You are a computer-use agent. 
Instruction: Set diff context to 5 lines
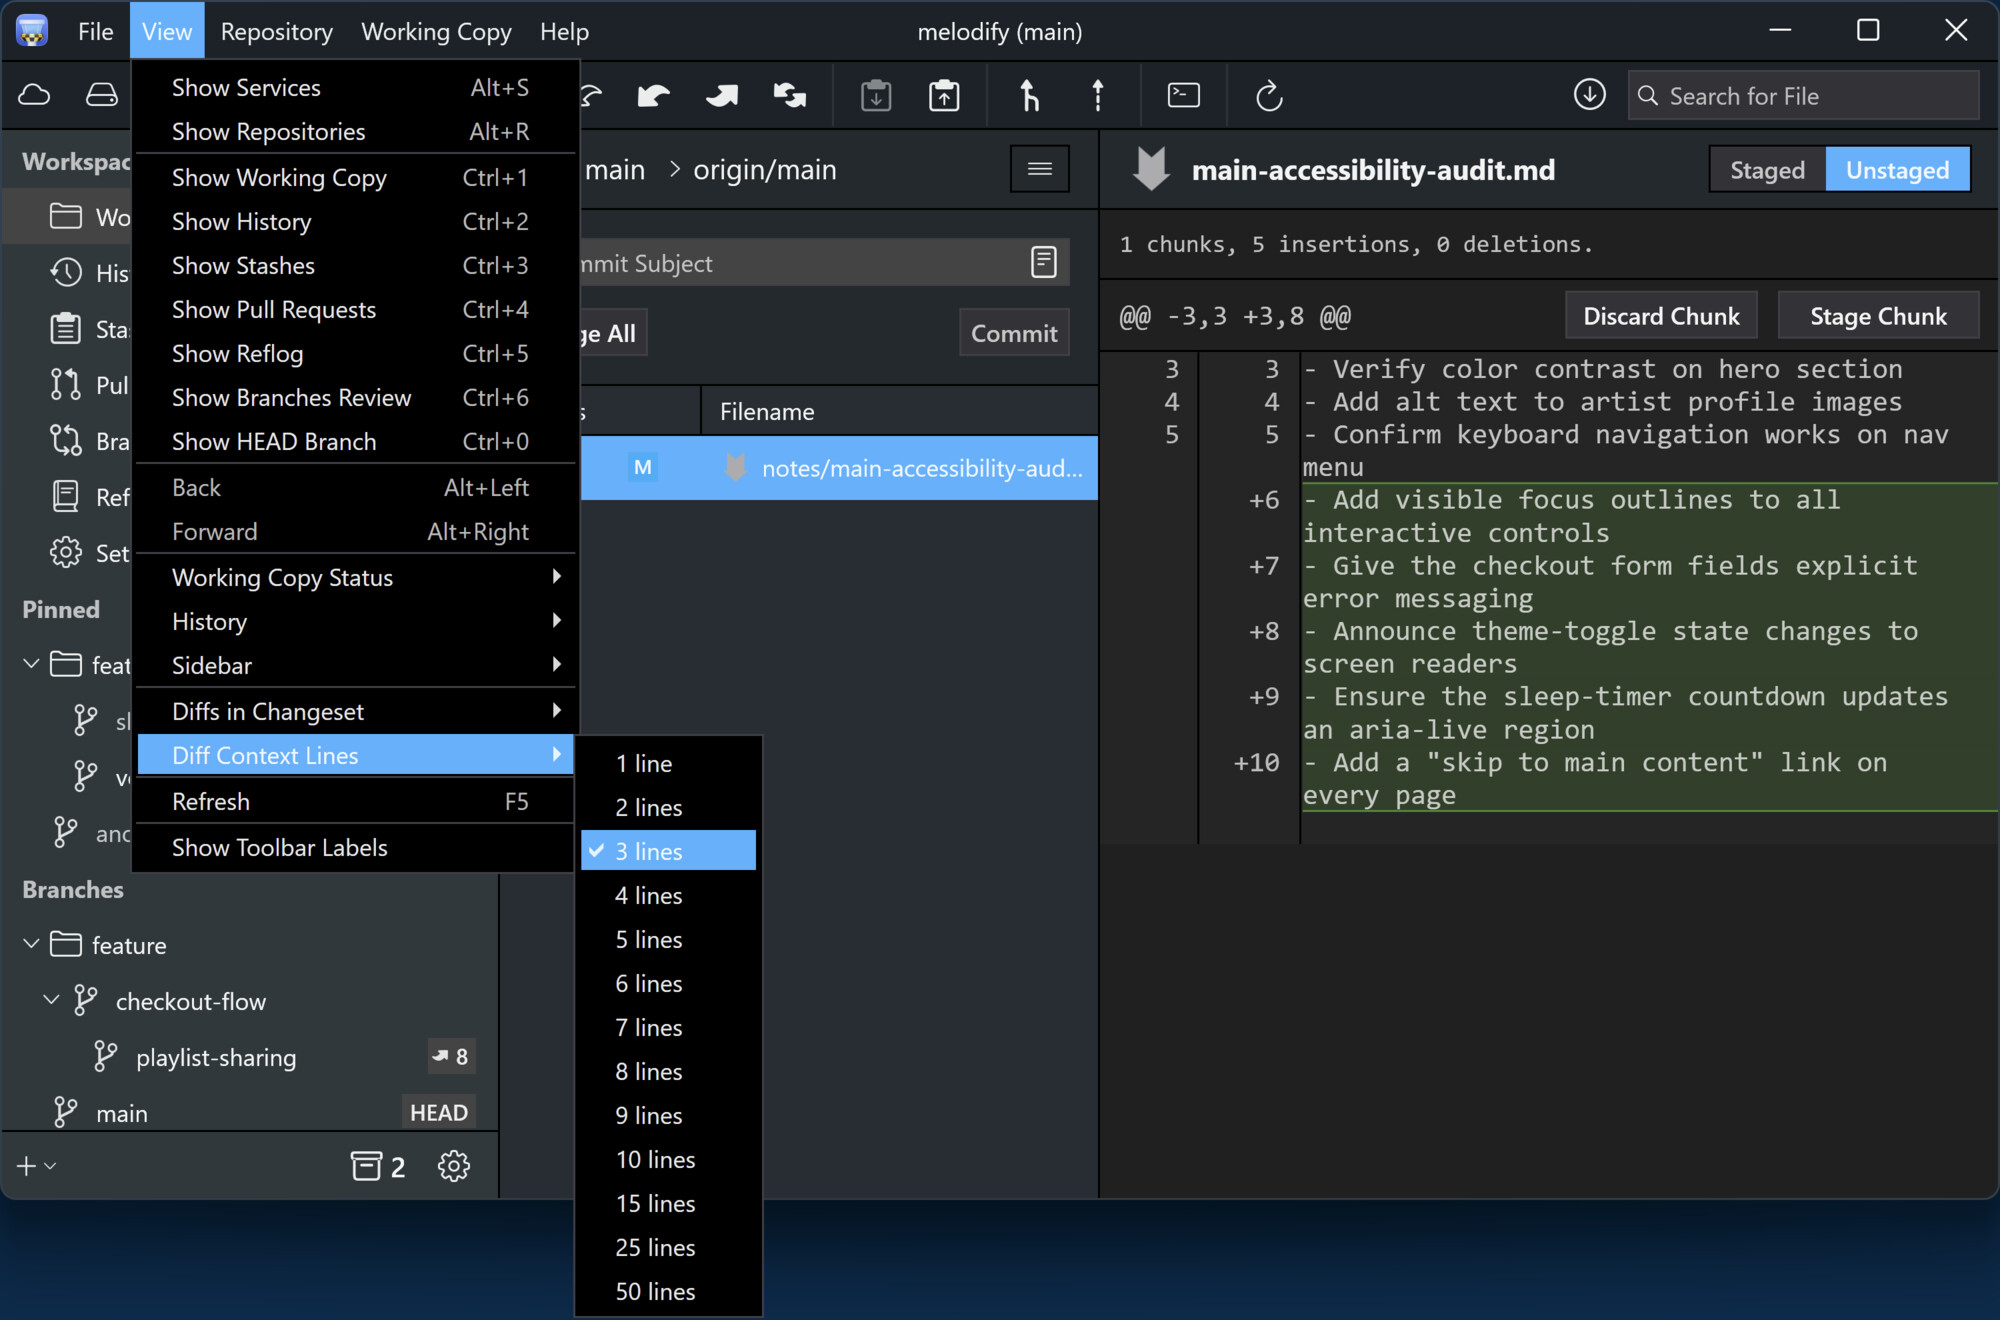point(668,939)
